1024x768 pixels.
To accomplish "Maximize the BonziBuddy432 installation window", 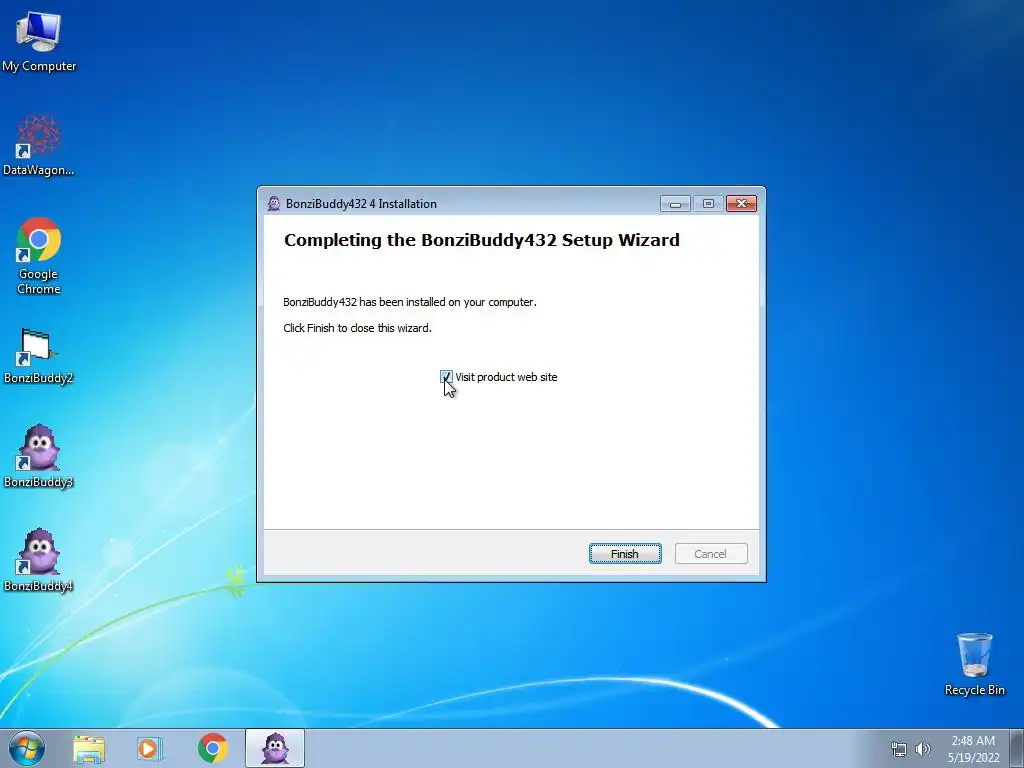I will click(x=708, y=204).
